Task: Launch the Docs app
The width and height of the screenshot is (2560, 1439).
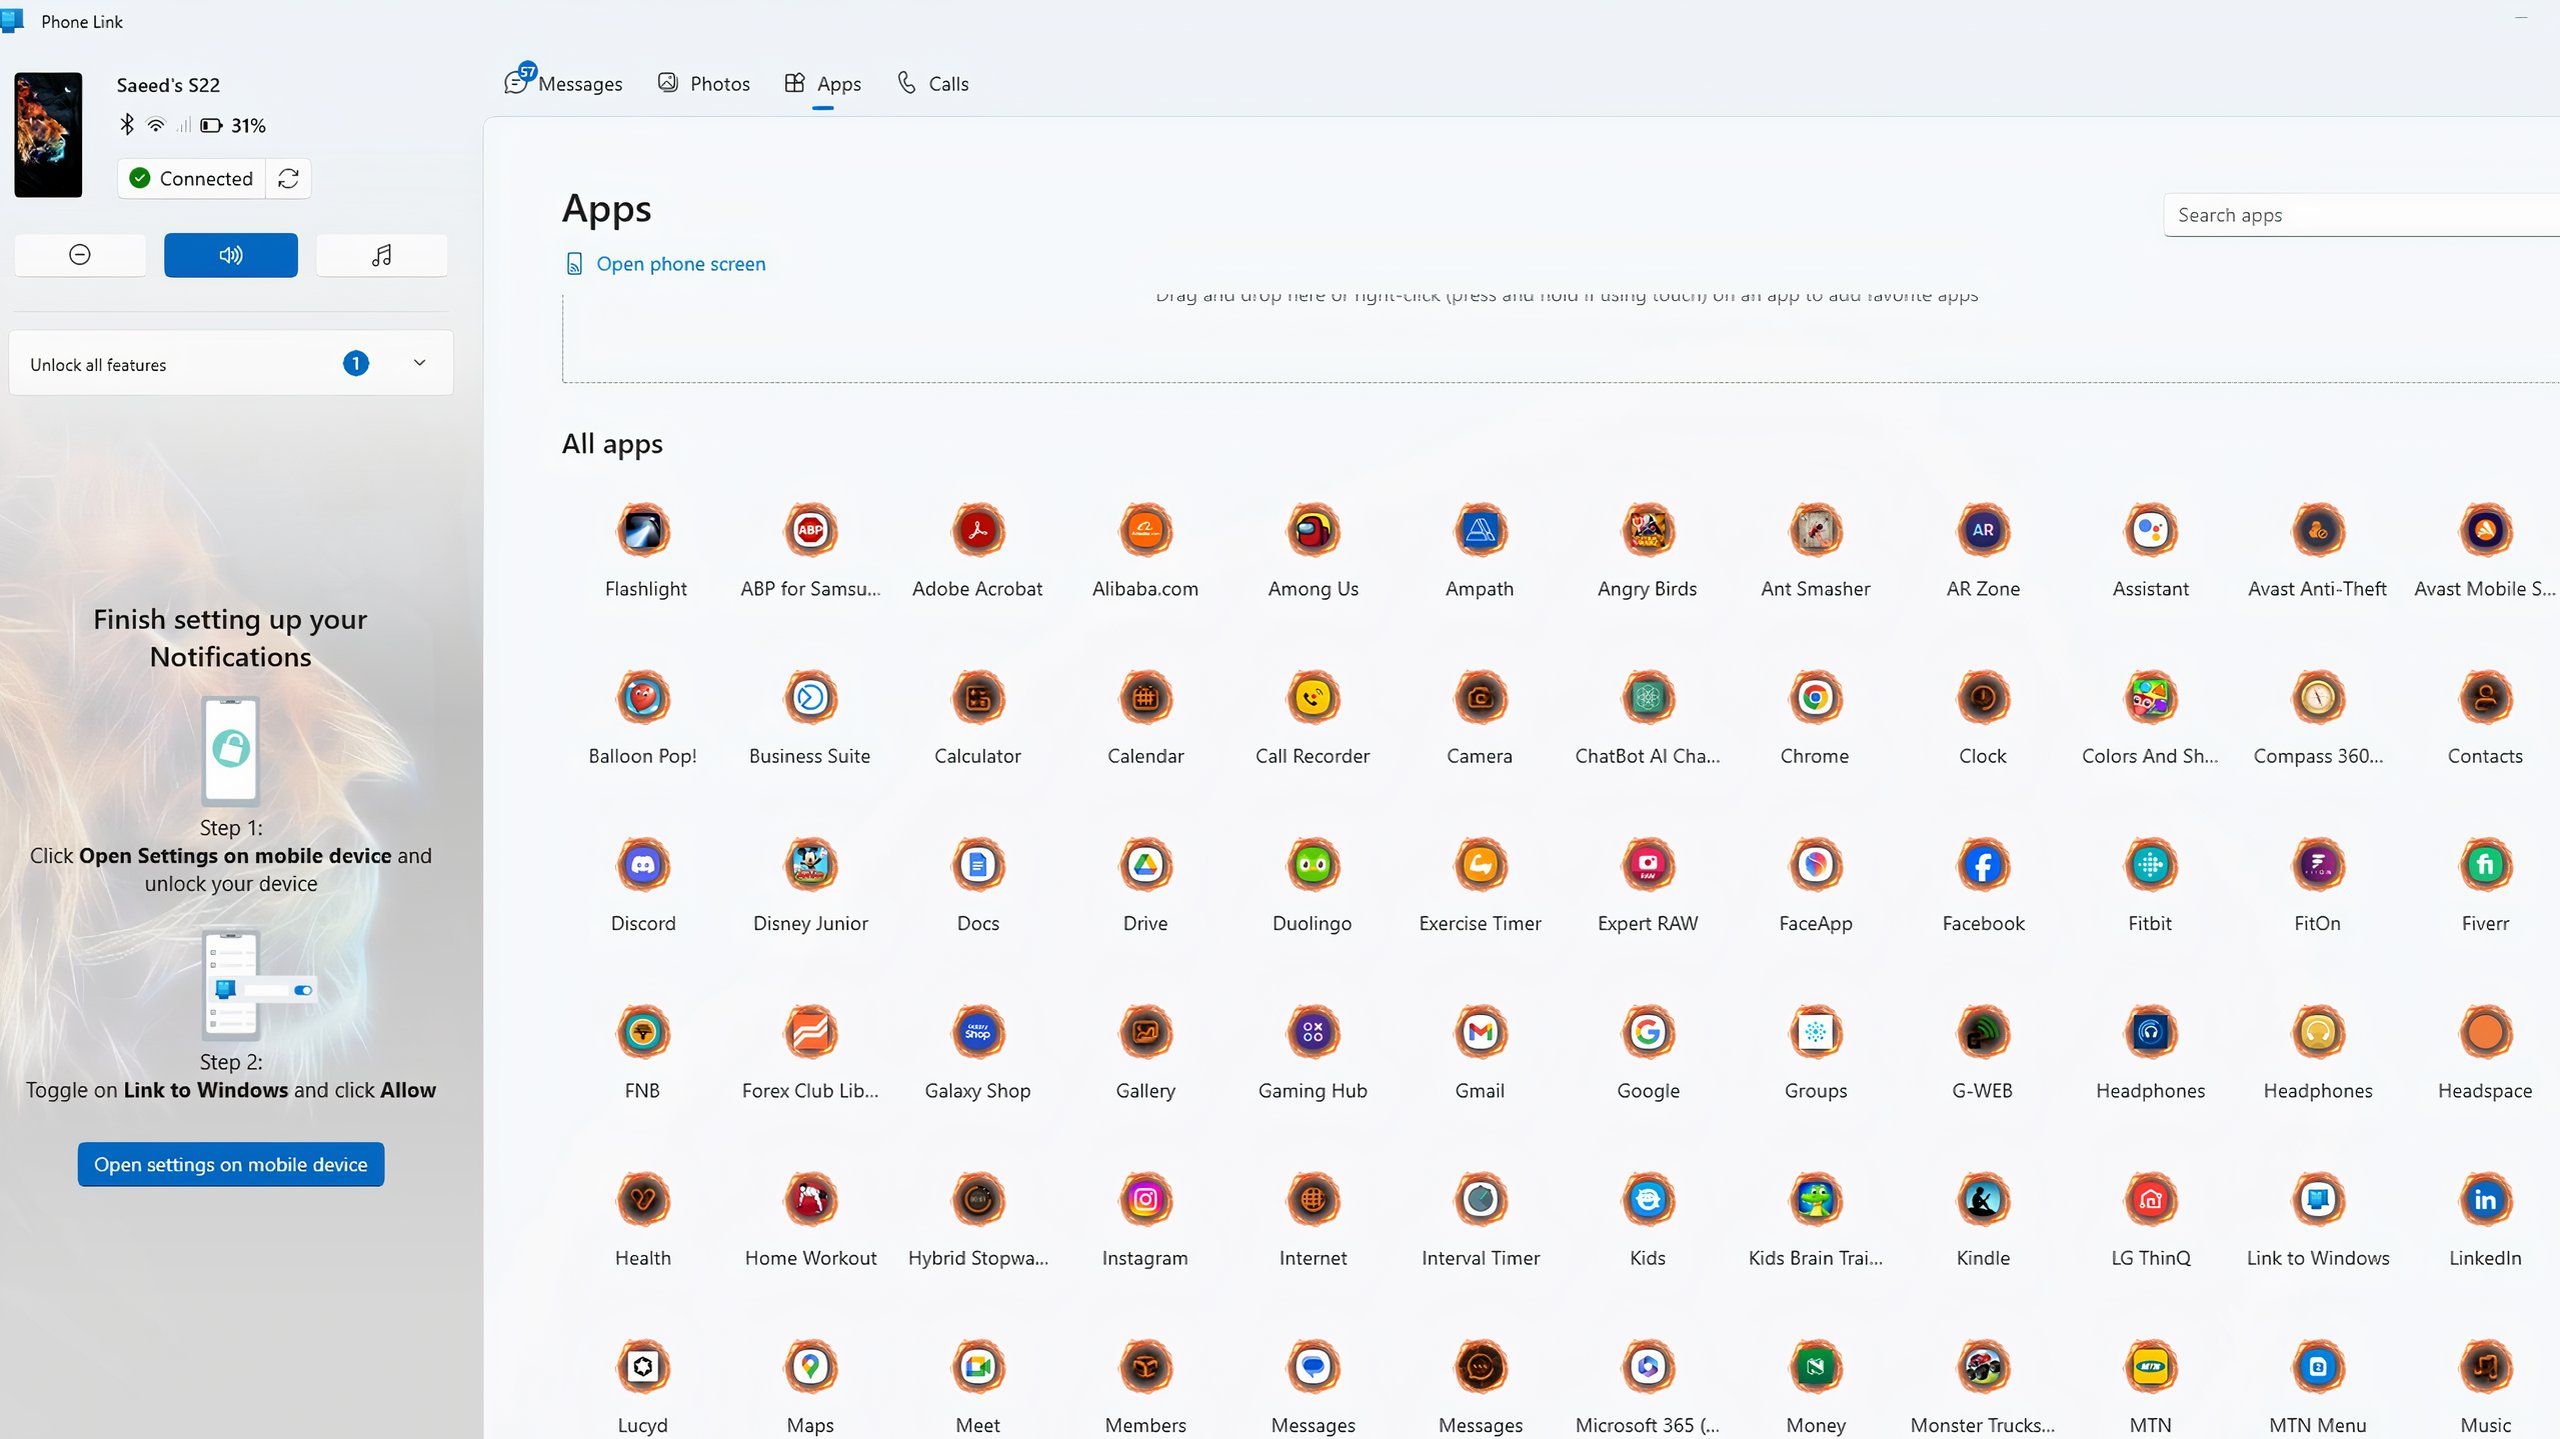Action: point(978,865)
